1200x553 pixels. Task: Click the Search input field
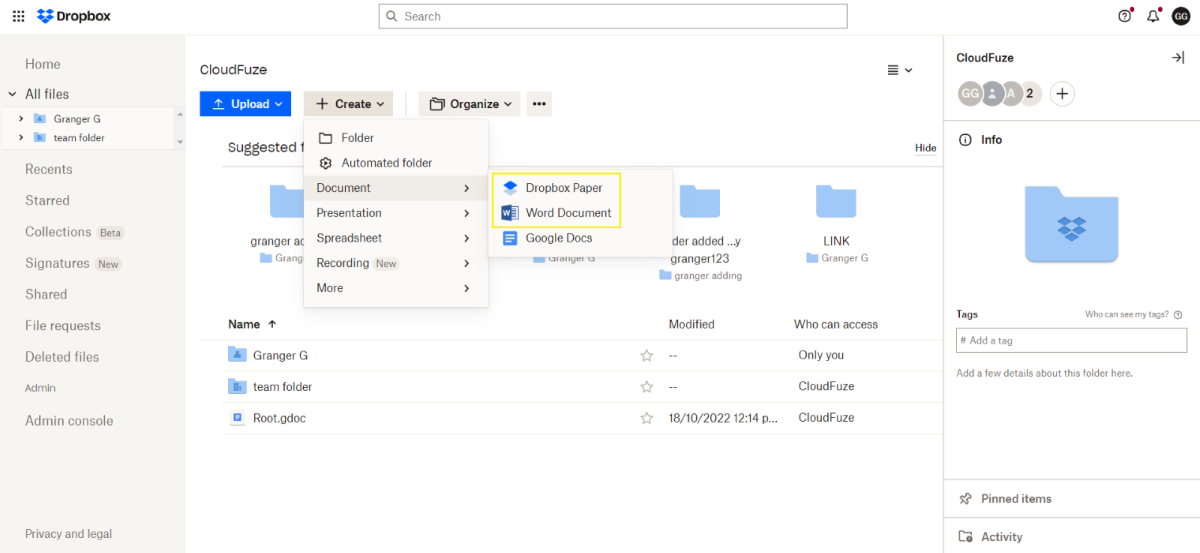[613, 16]
